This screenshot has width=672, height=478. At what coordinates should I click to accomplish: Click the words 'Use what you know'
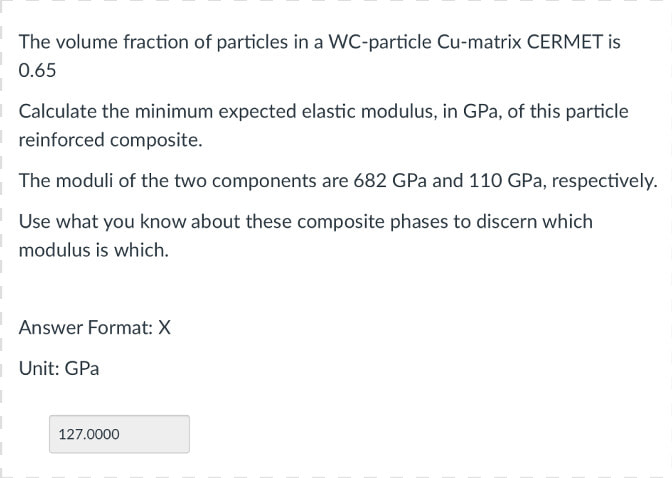coord(103,222)
